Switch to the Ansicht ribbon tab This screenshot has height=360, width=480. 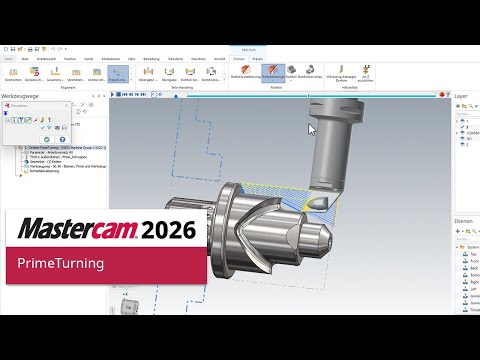[x=219, y=59]
